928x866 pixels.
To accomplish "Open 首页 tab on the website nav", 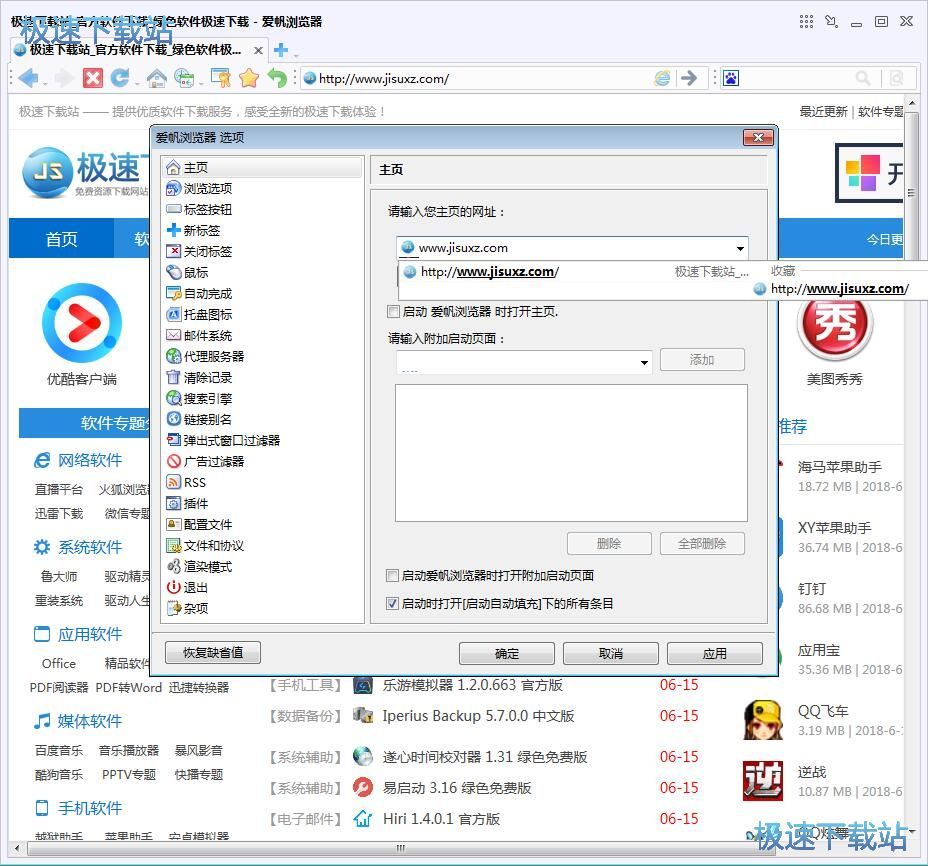I will click(62, 239).
